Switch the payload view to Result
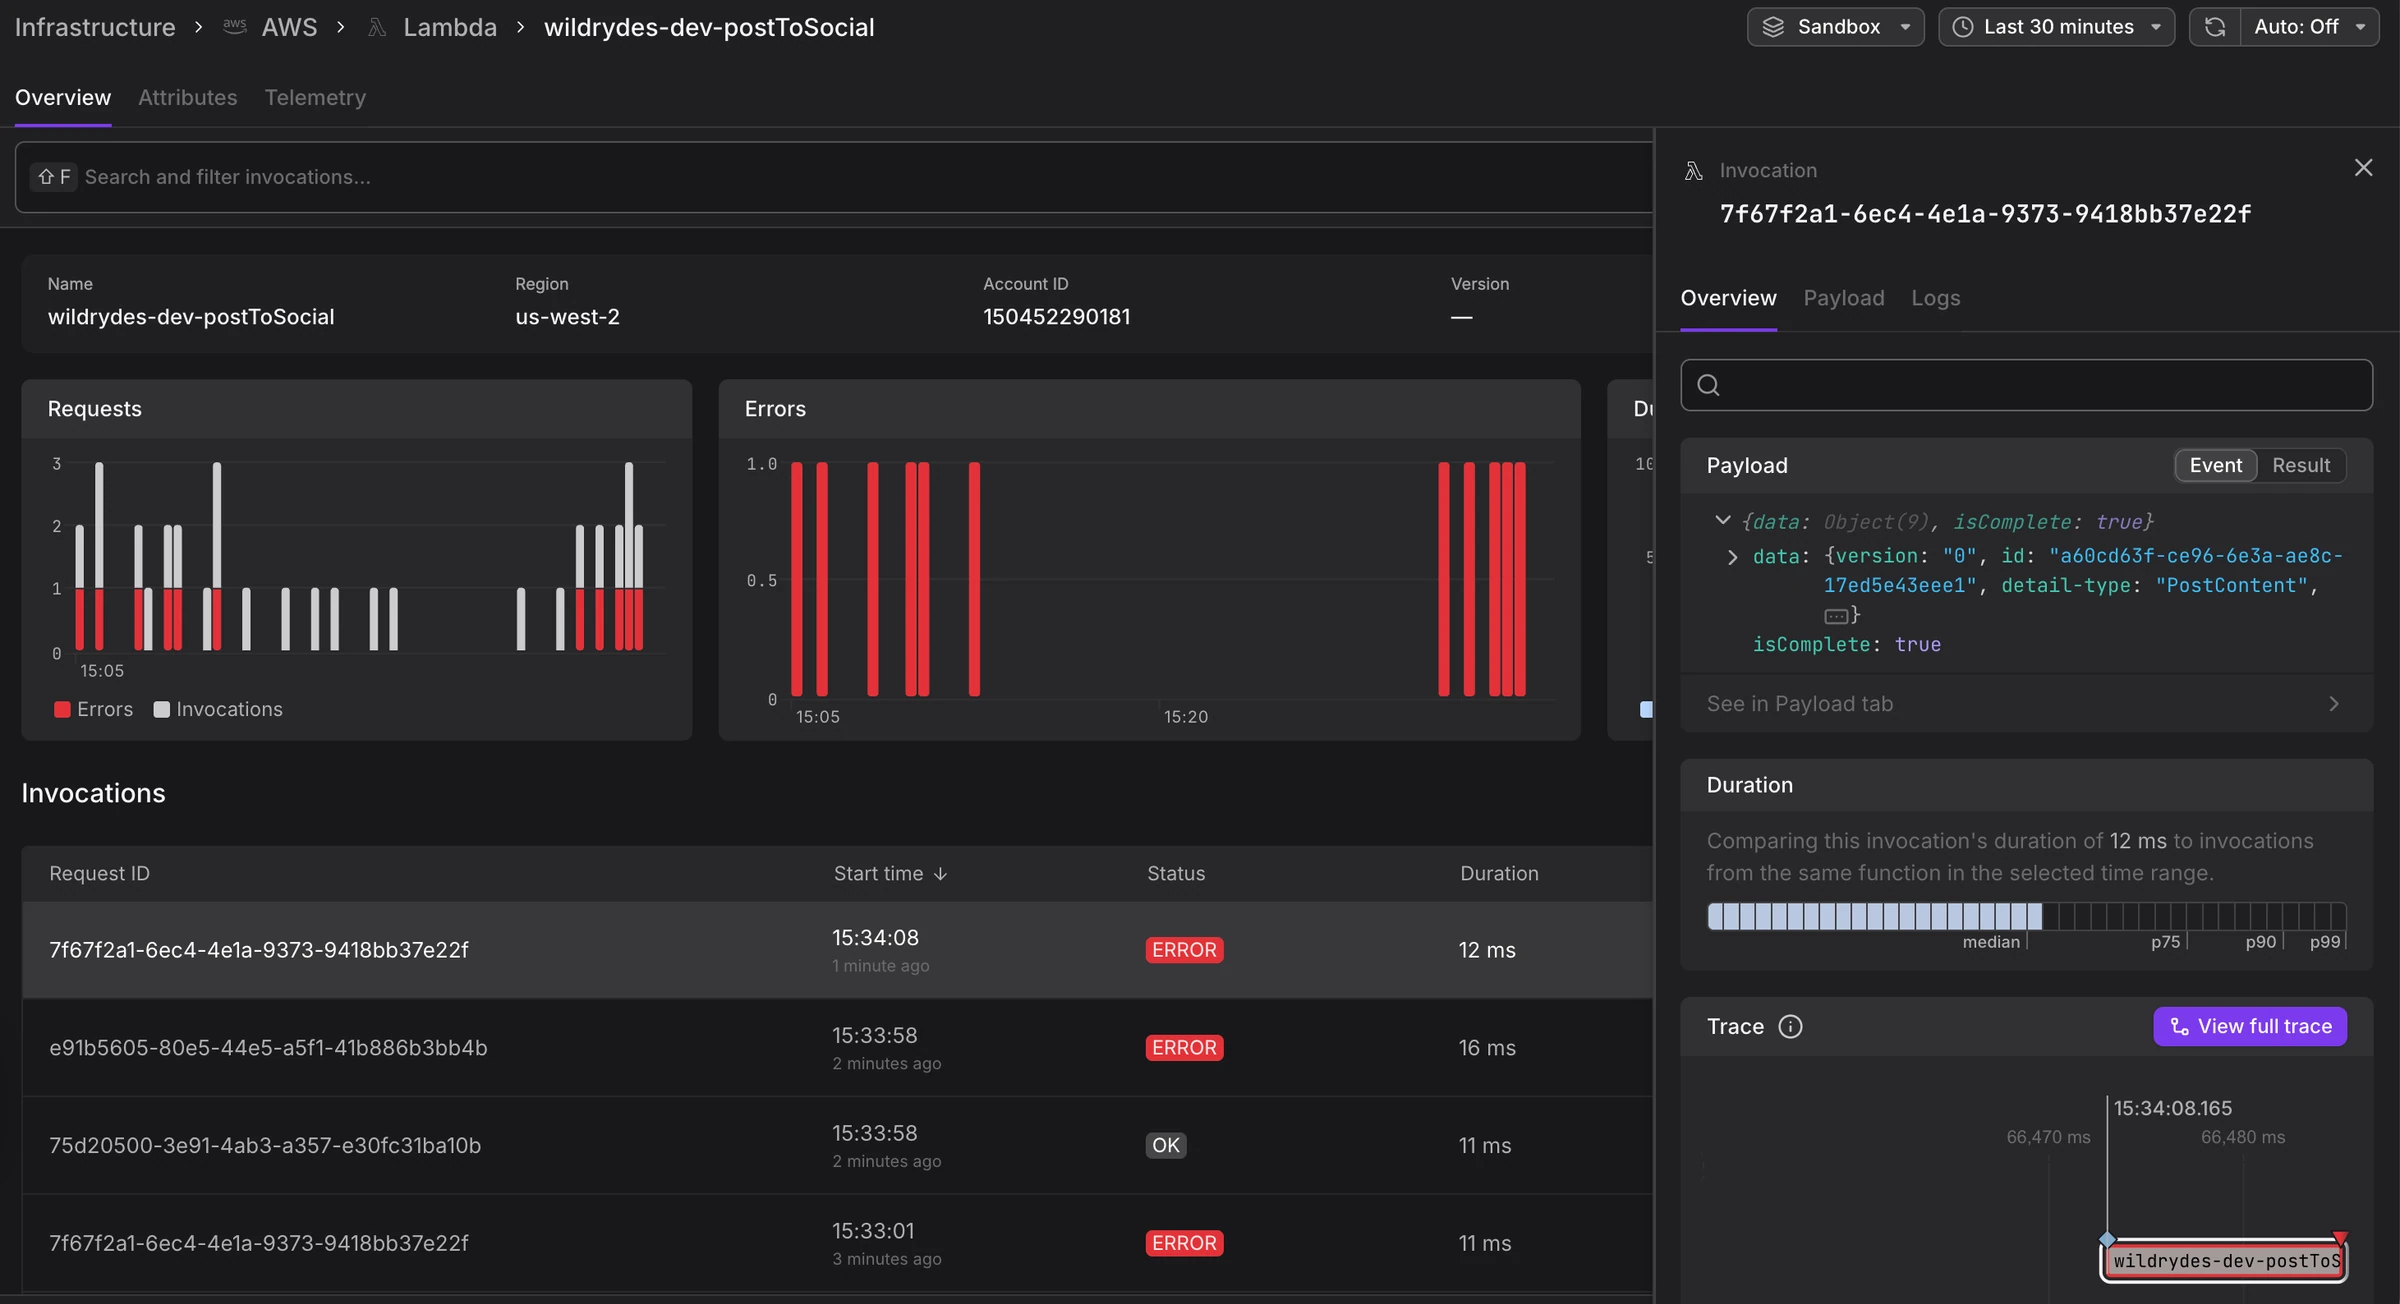2400x1304 pixels. coord(2300,465)
